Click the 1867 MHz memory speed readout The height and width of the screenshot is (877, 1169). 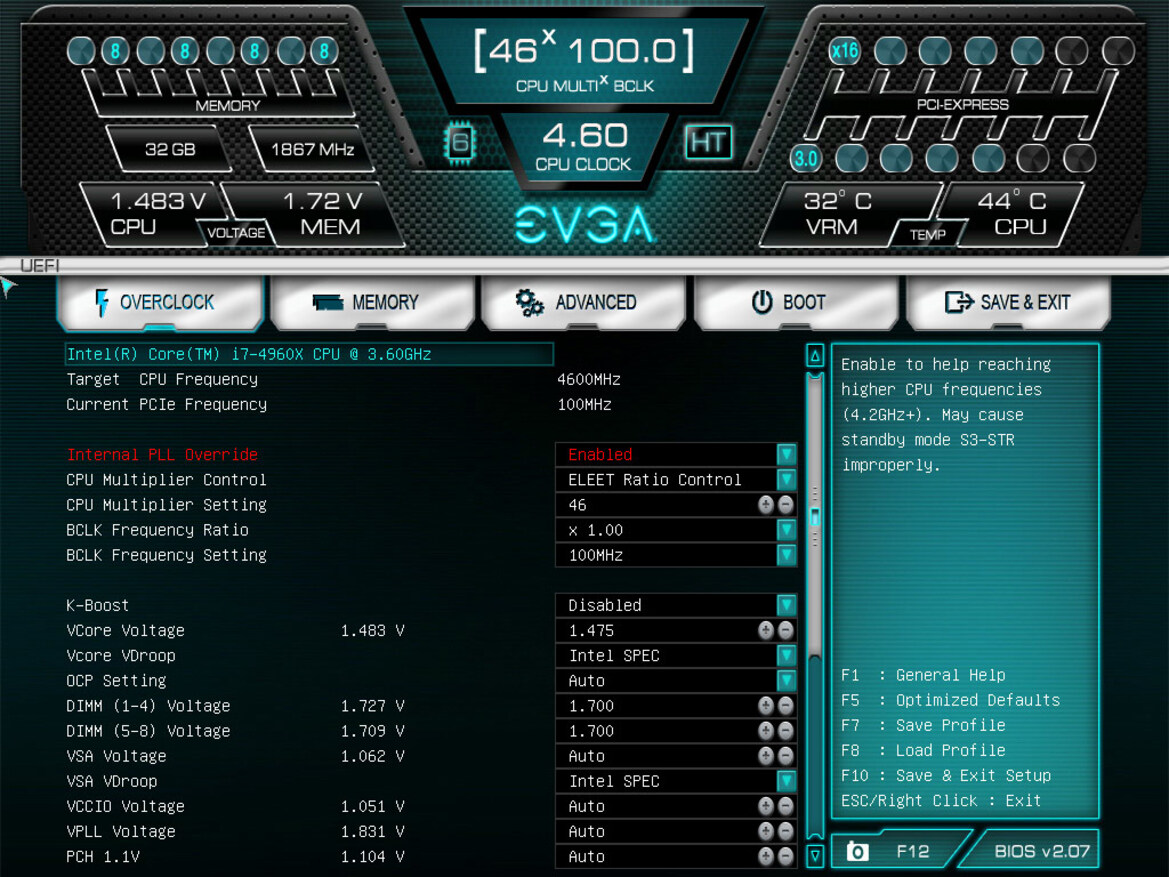point(312,149)
